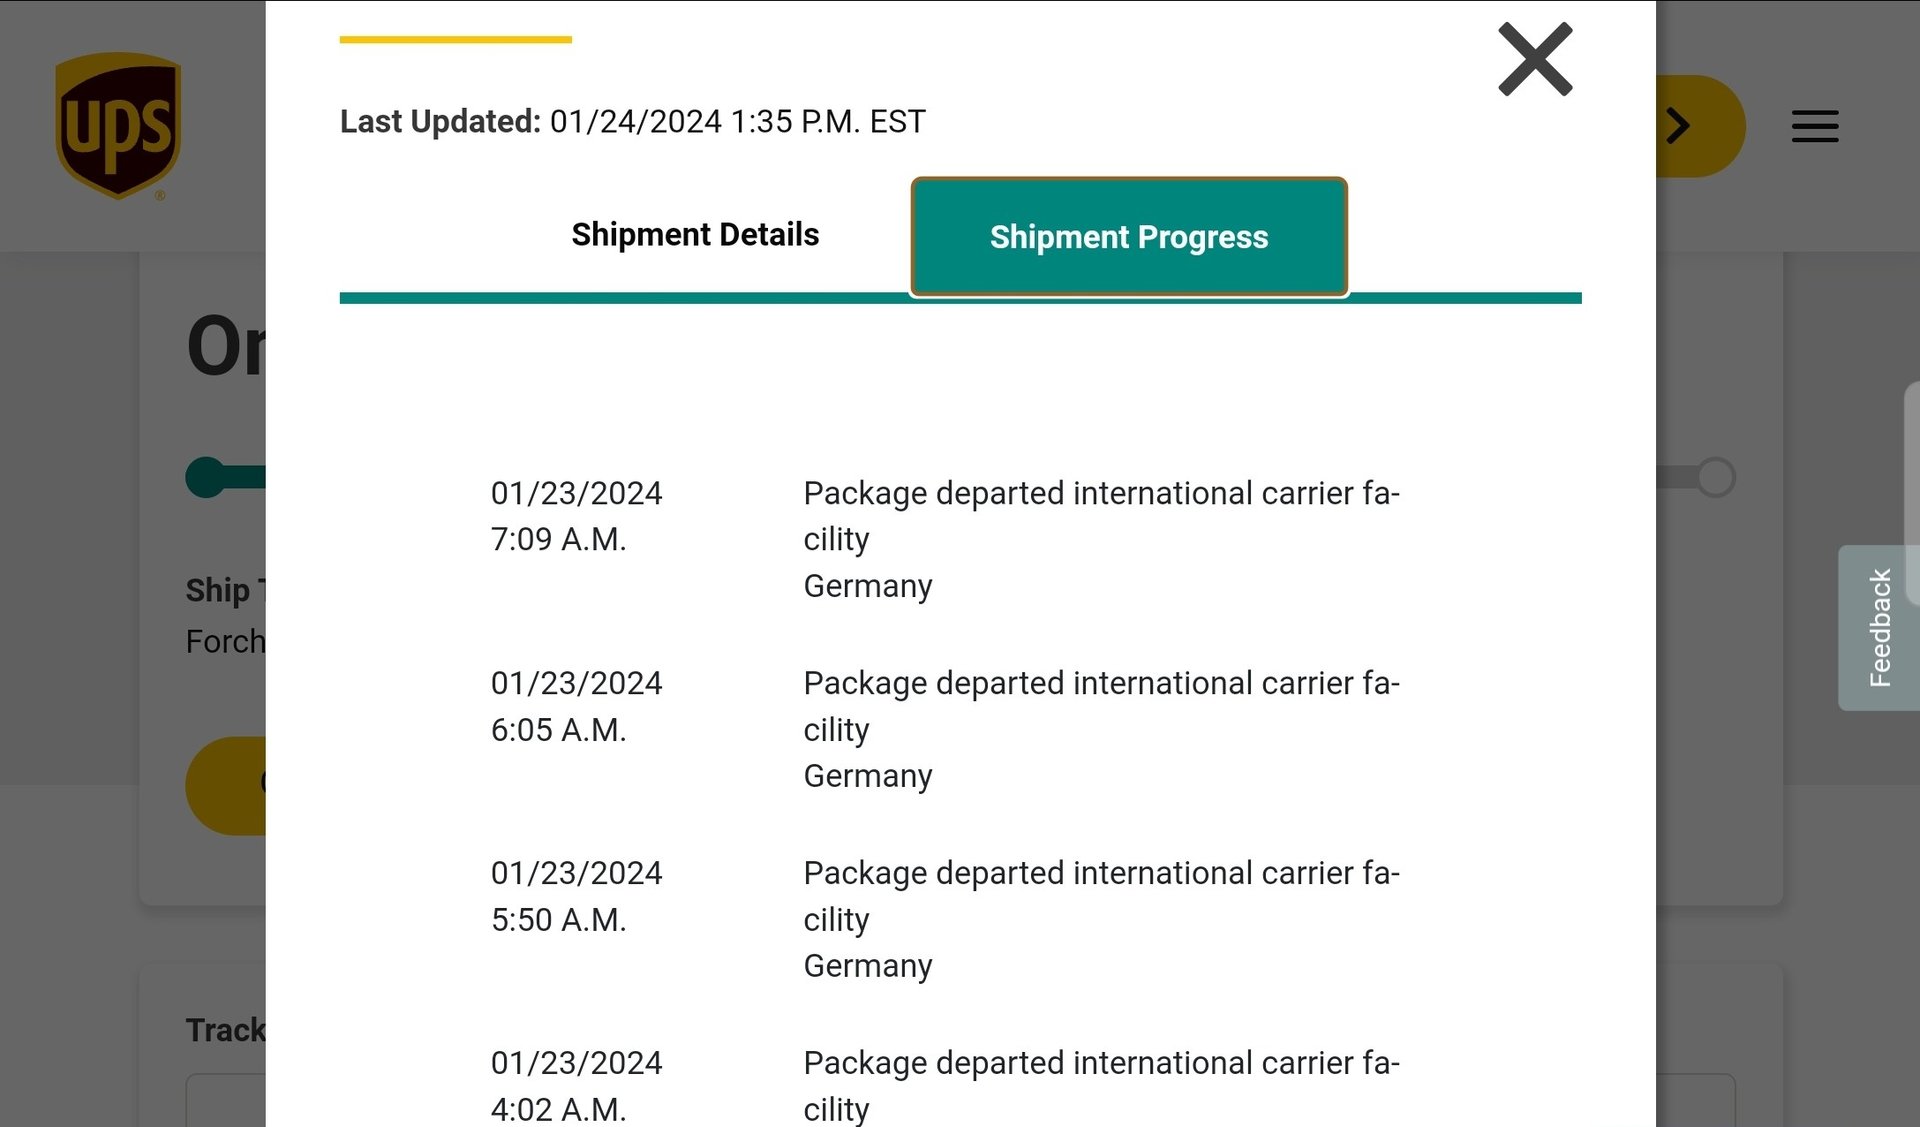The height and width of the screenshot is (1127, 1920).
Task: Switch to Shipment Details tab
Action: [695, 235]
